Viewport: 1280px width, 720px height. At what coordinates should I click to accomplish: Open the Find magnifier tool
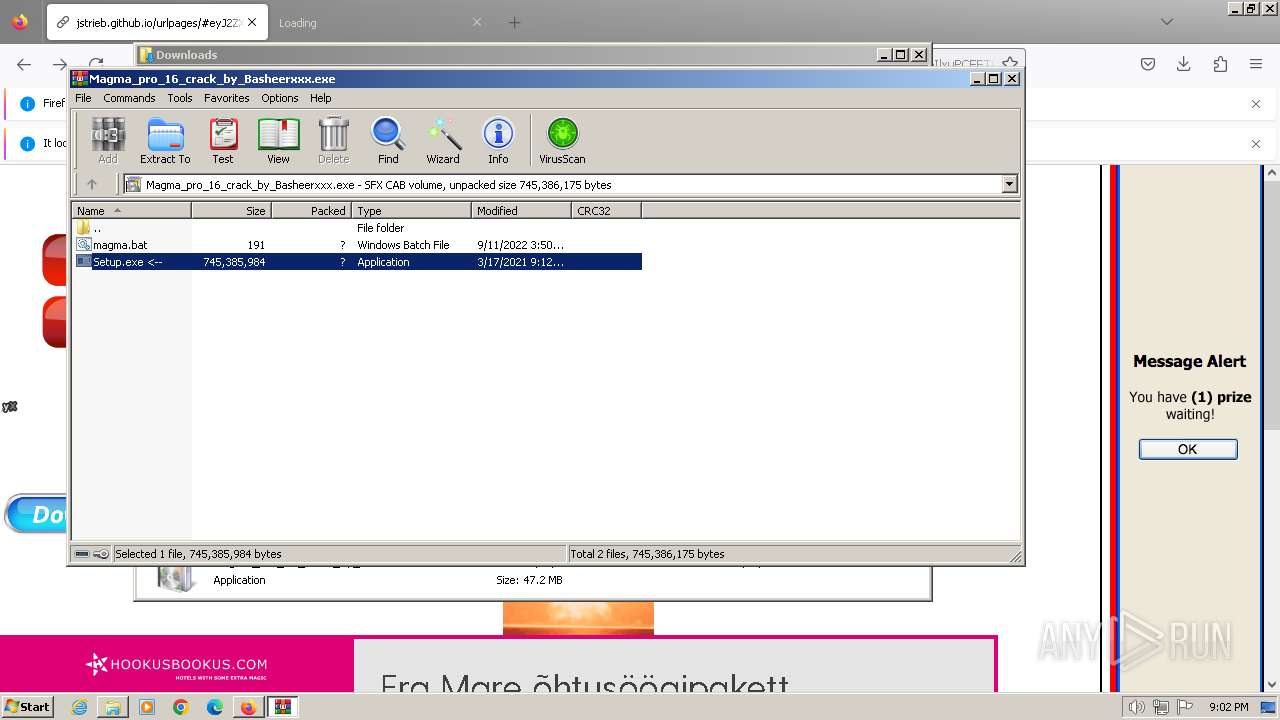(x=388, y=140)
